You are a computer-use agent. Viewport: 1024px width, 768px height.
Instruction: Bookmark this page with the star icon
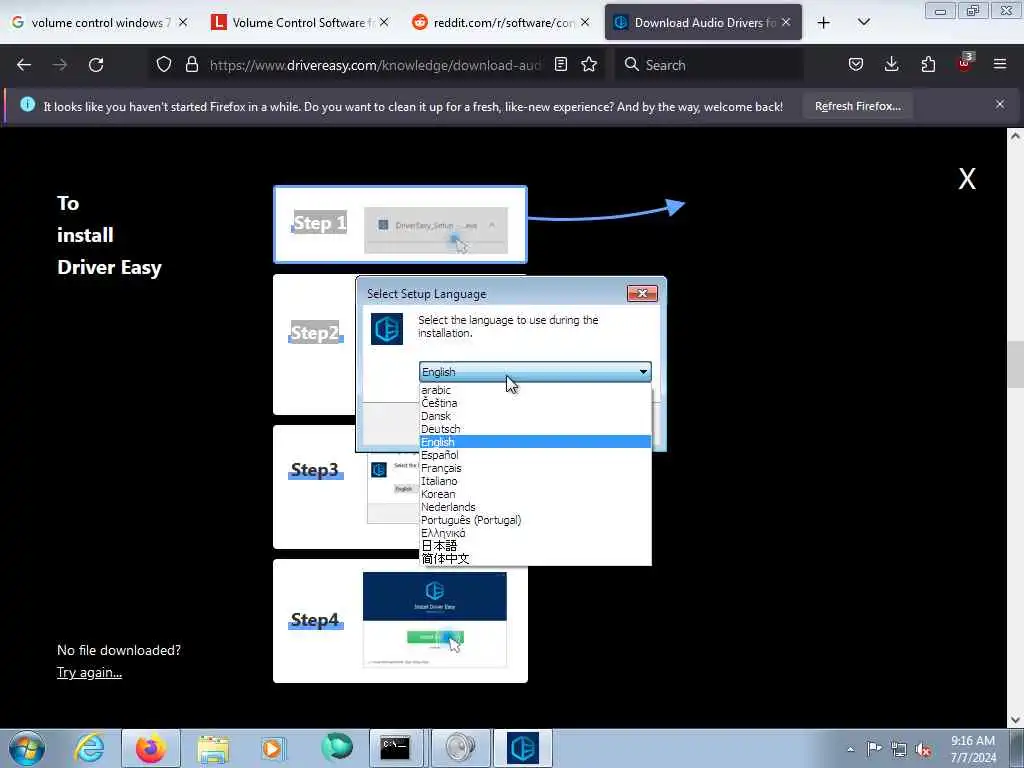click(589, 65)
